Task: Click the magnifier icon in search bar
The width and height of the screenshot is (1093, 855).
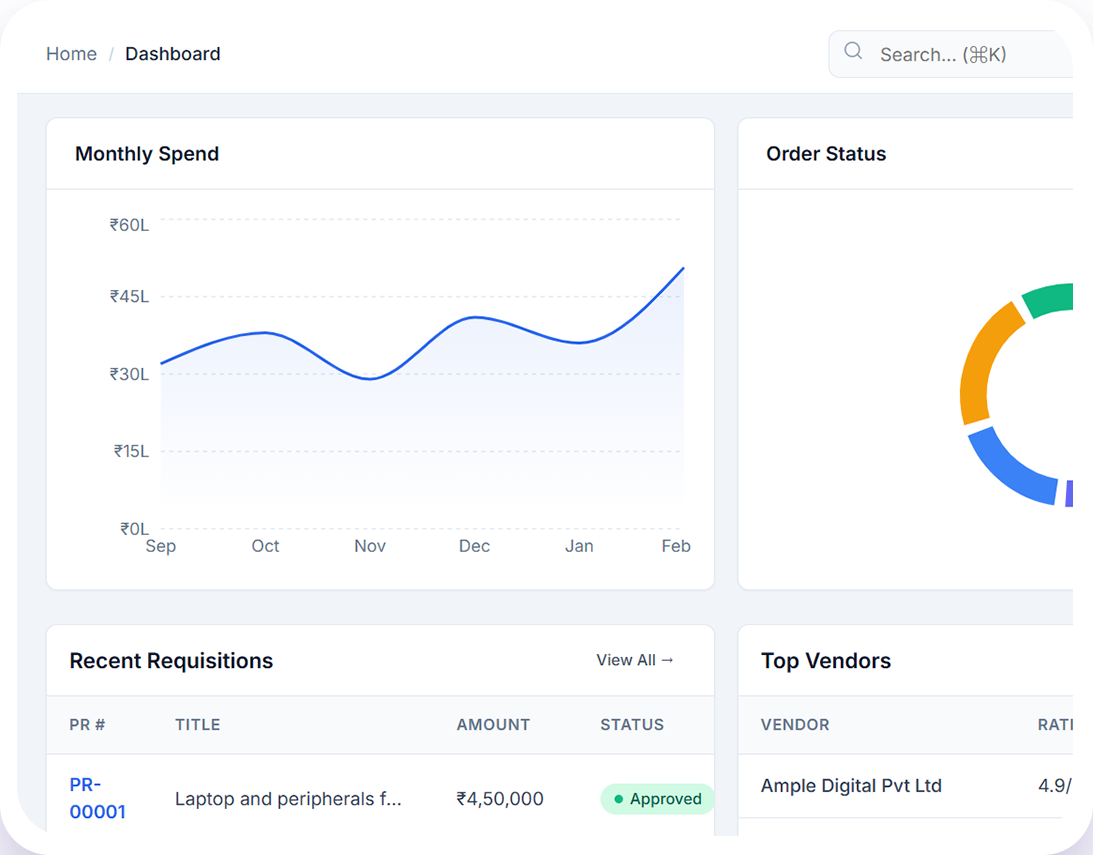Action: (x=853, y=52)
